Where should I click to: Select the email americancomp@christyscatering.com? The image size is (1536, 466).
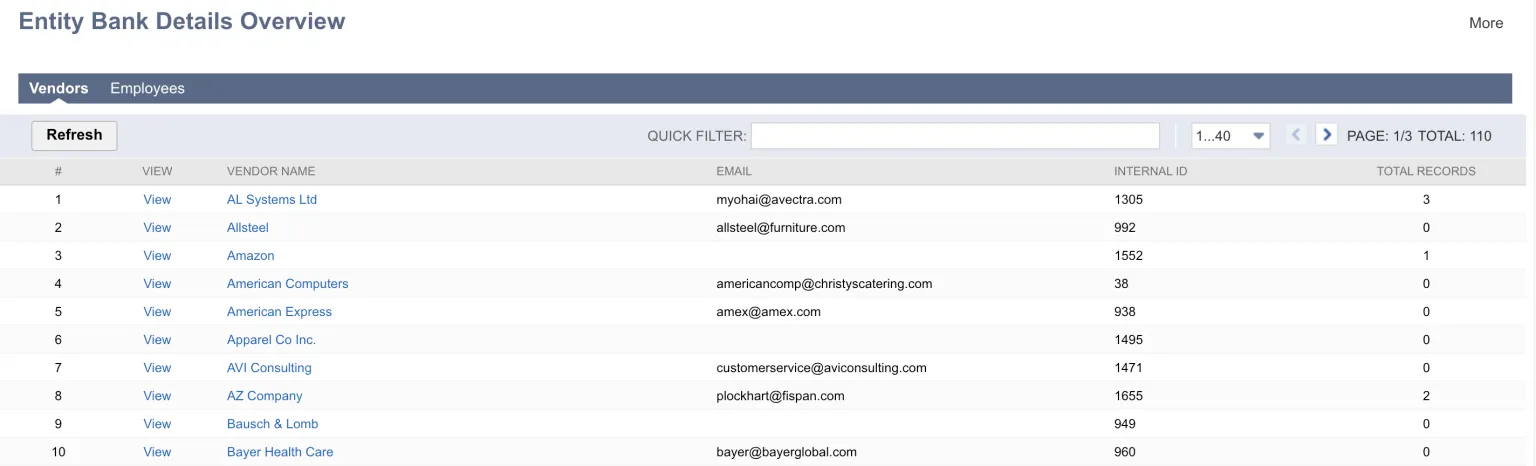coord(824,284)
